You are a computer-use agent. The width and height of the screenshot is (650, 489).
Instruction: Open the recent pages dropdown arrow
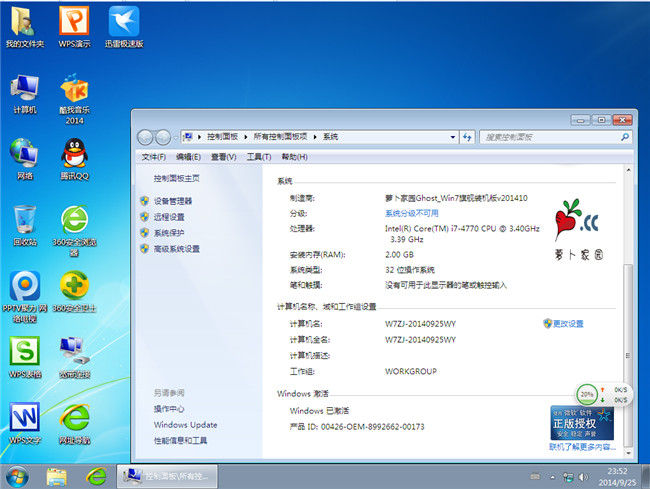(175, 138)
